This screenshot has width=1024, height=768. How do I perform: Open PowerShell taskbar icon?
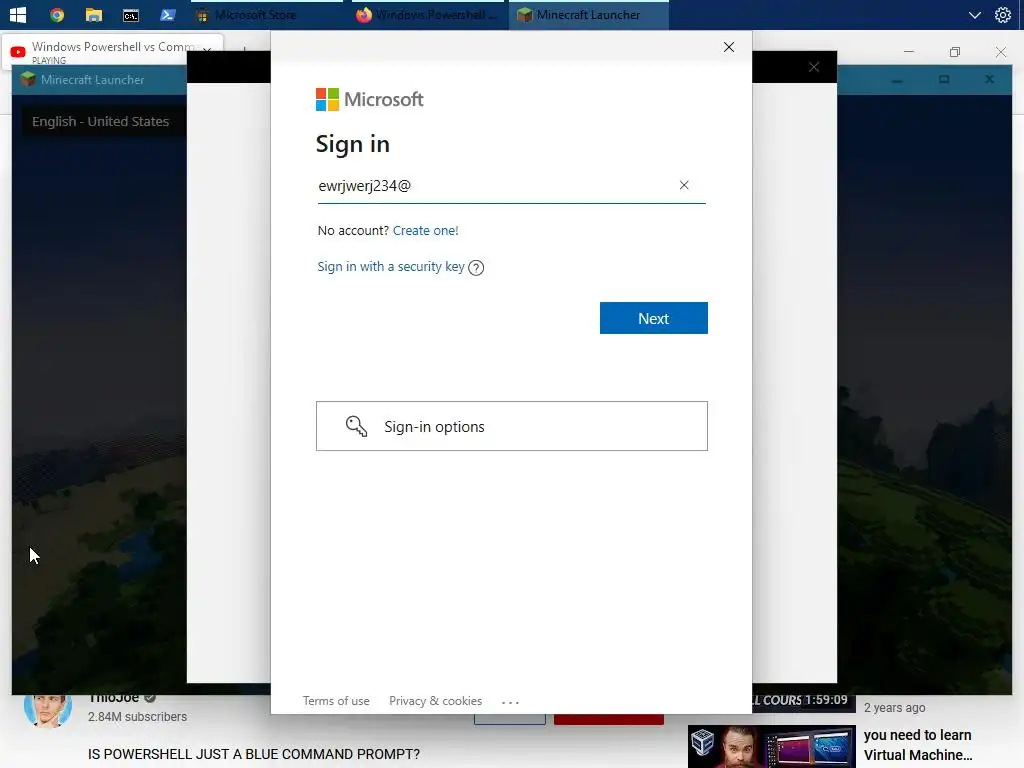click(x=168, y=14)
